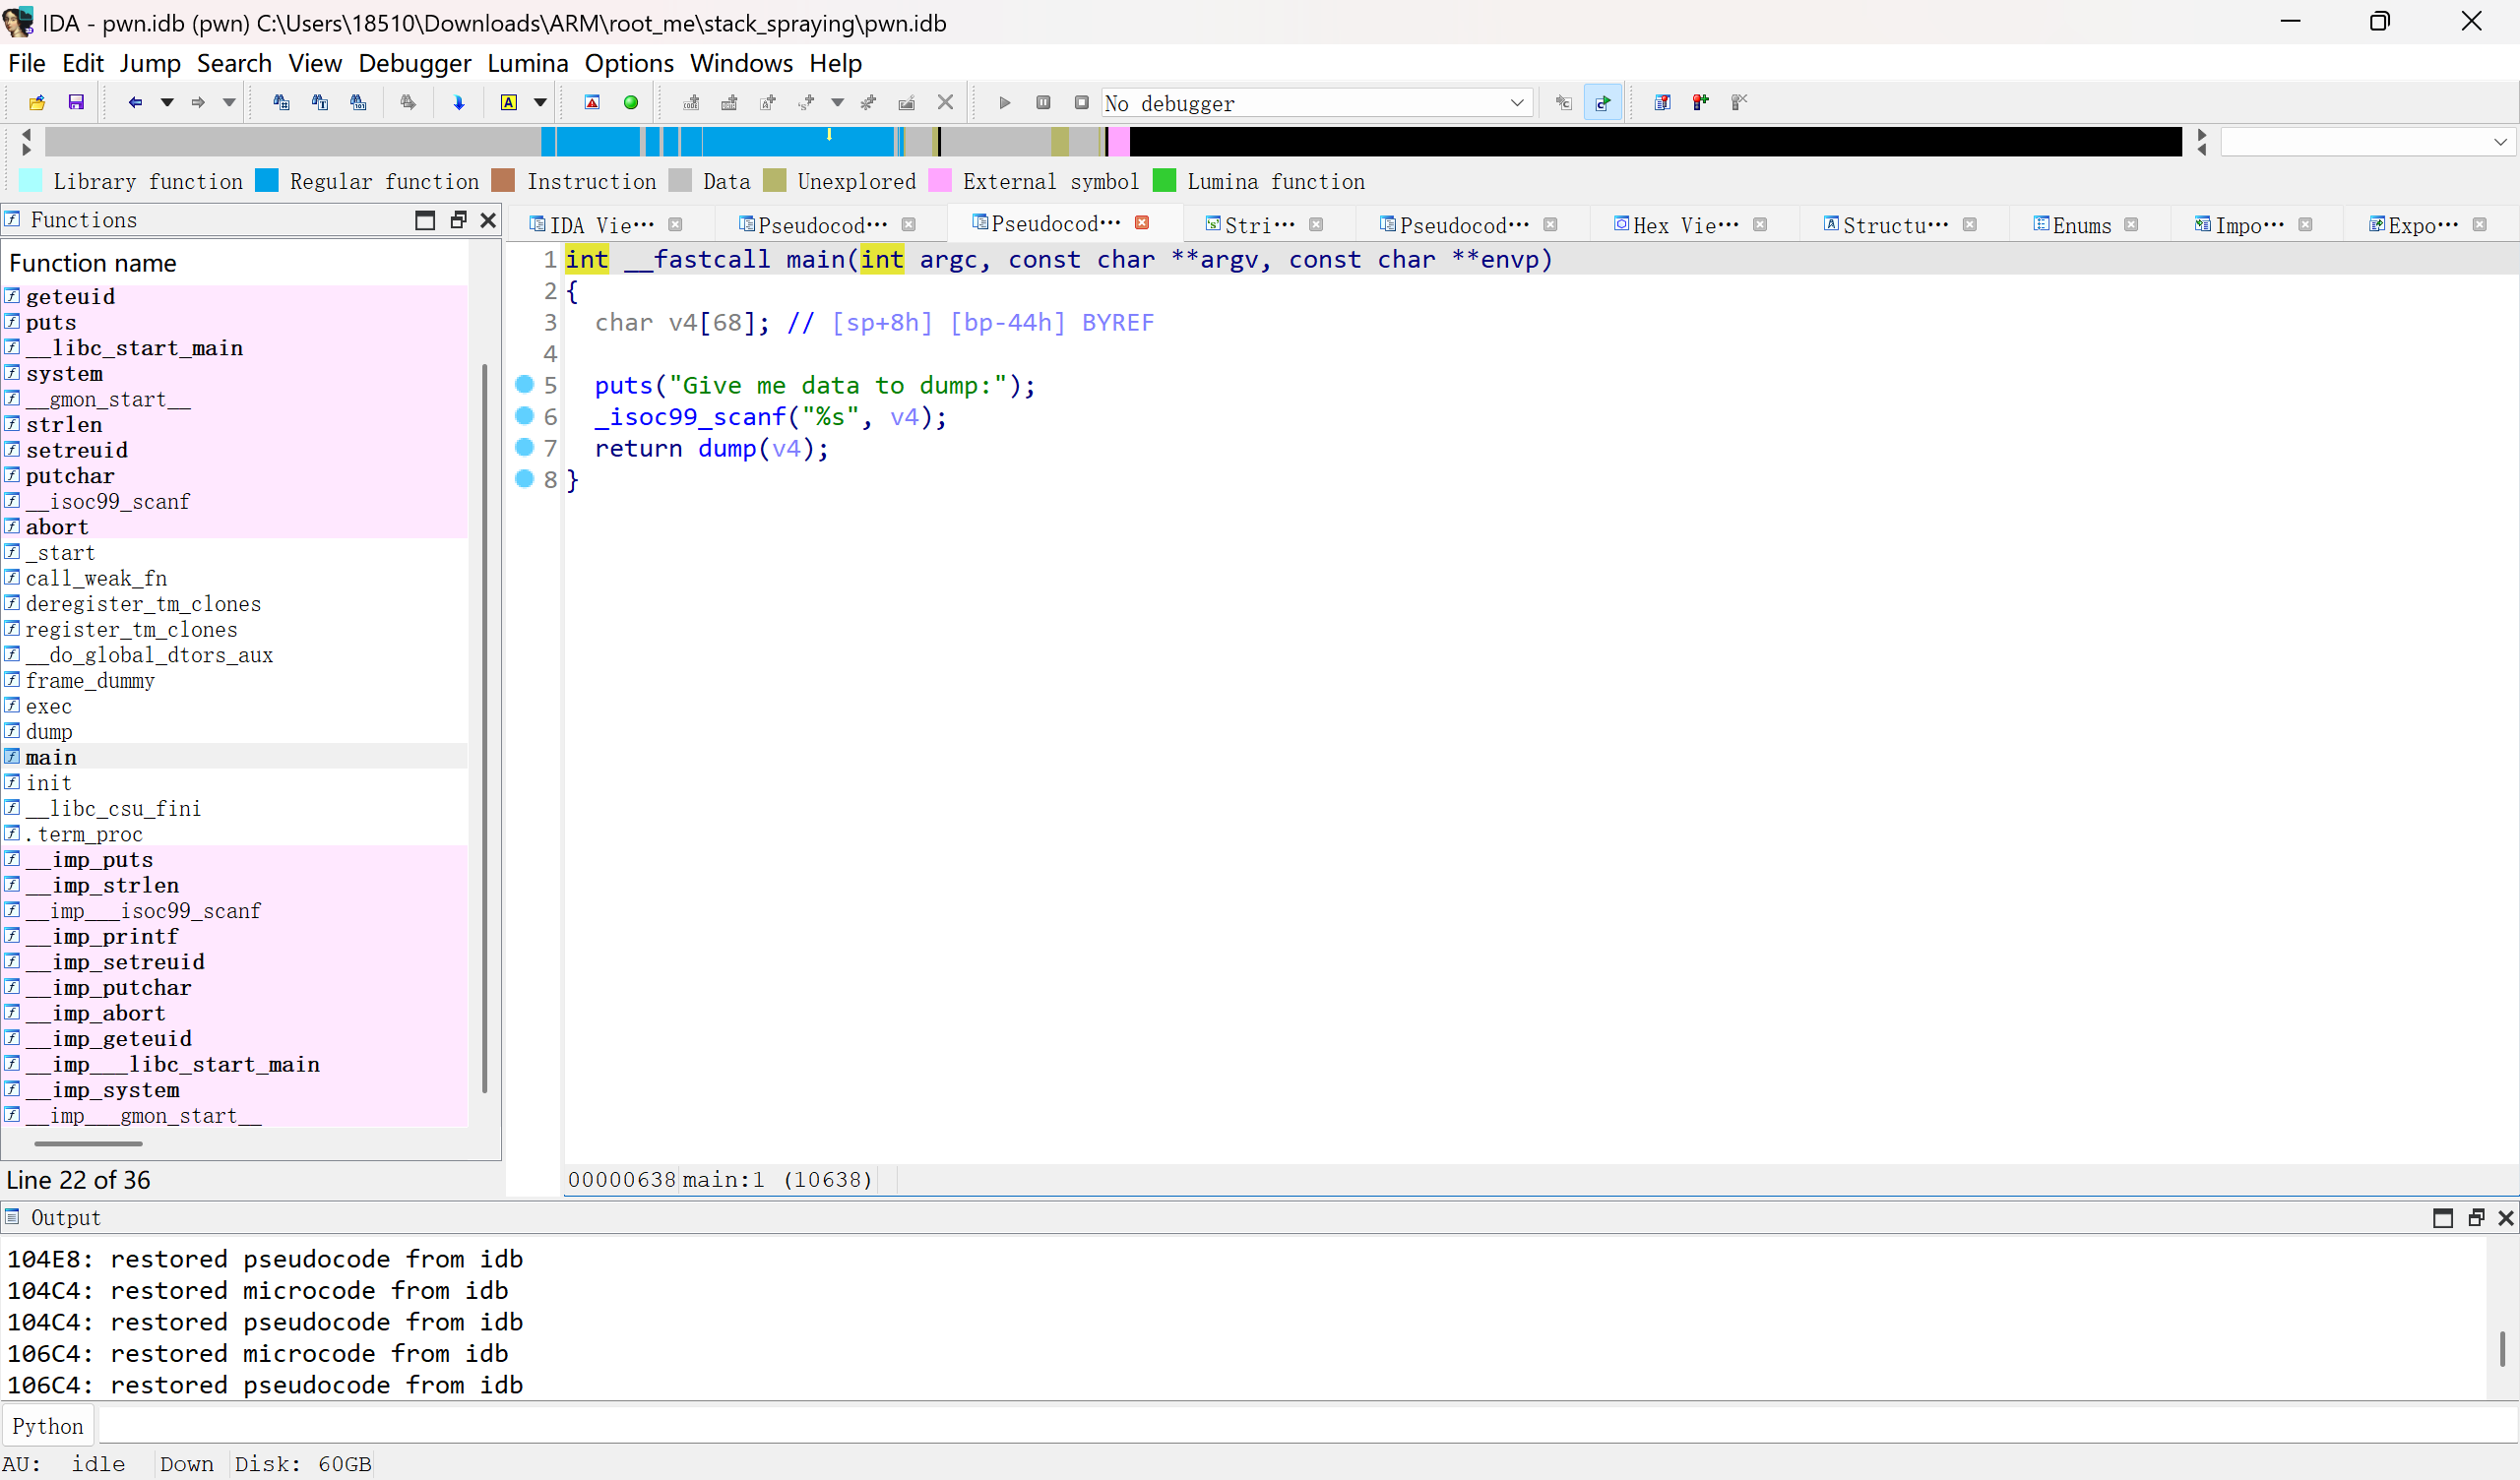The height and width of the screenshot is (1480, 2520).
Task: Click the convert to code icon
Action: [x=691, y=102]
